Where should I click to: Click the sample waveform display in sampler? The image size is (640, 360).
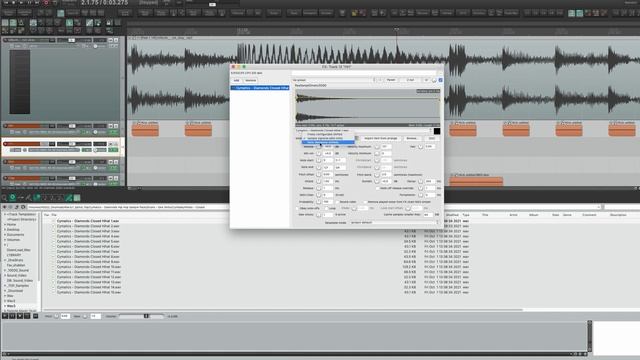click(368, 108)
